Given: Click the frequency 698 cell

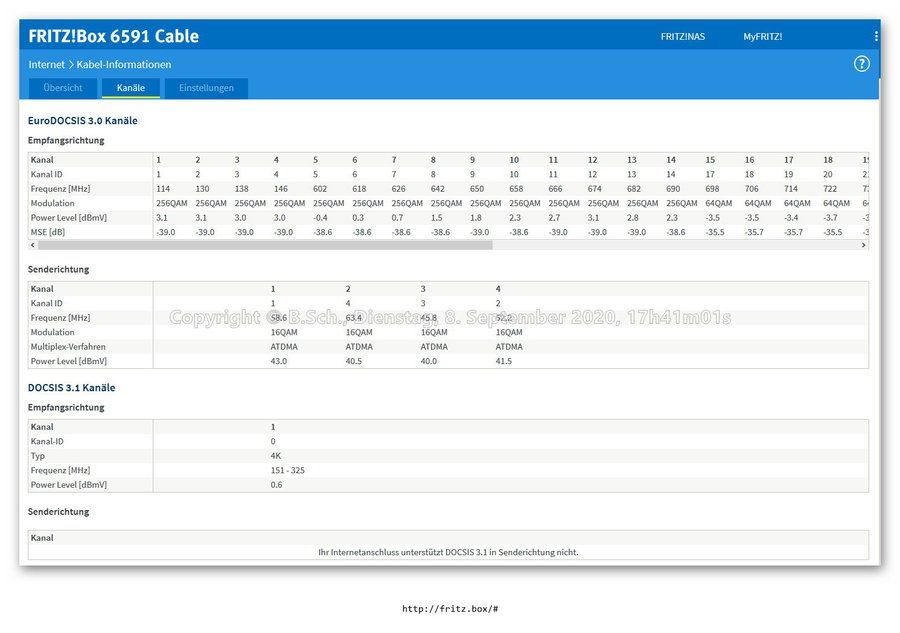Looking at the screenshot, I should tap(712, 189).
